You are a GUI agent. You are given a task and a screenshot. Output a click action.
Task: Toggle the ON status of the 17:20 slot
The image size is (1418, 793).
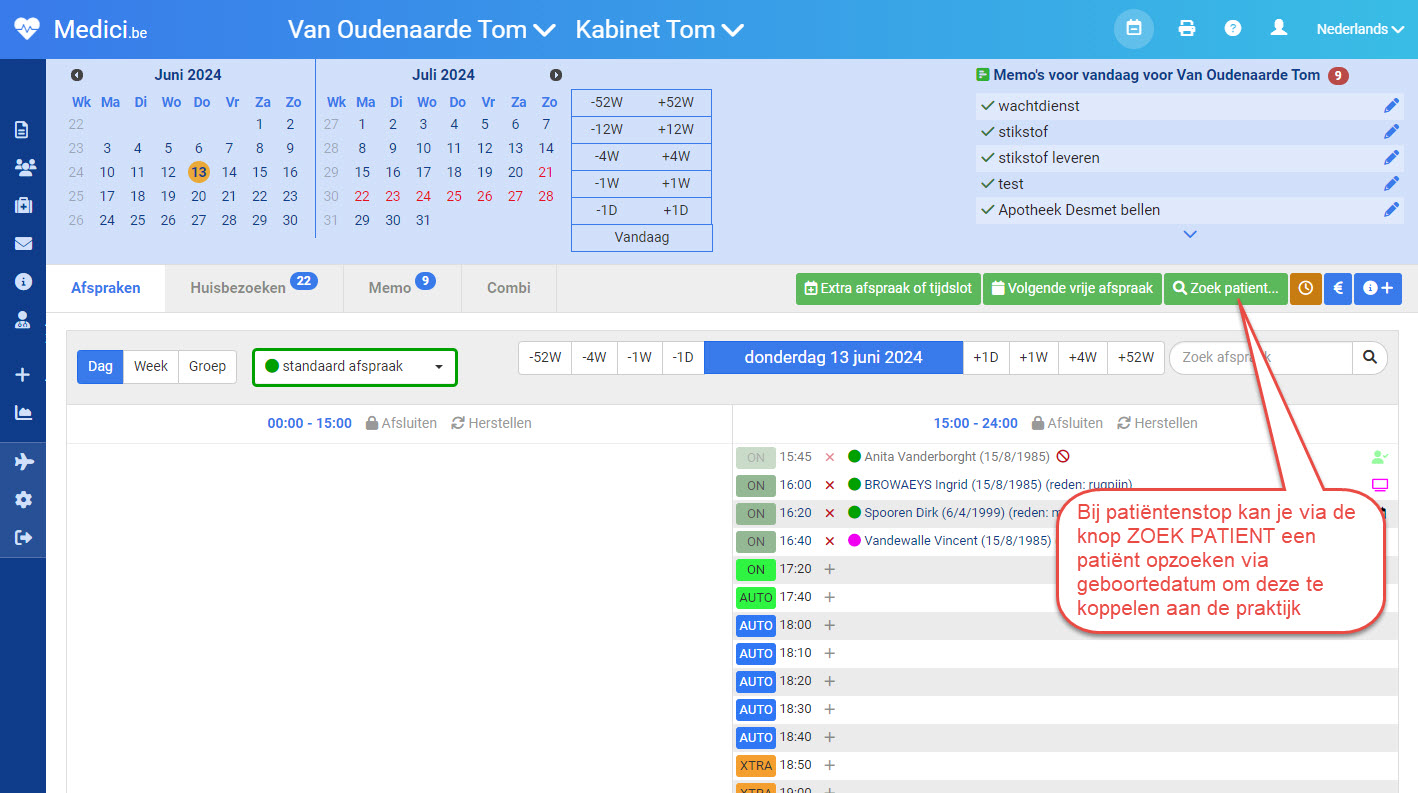pos(756,569)
